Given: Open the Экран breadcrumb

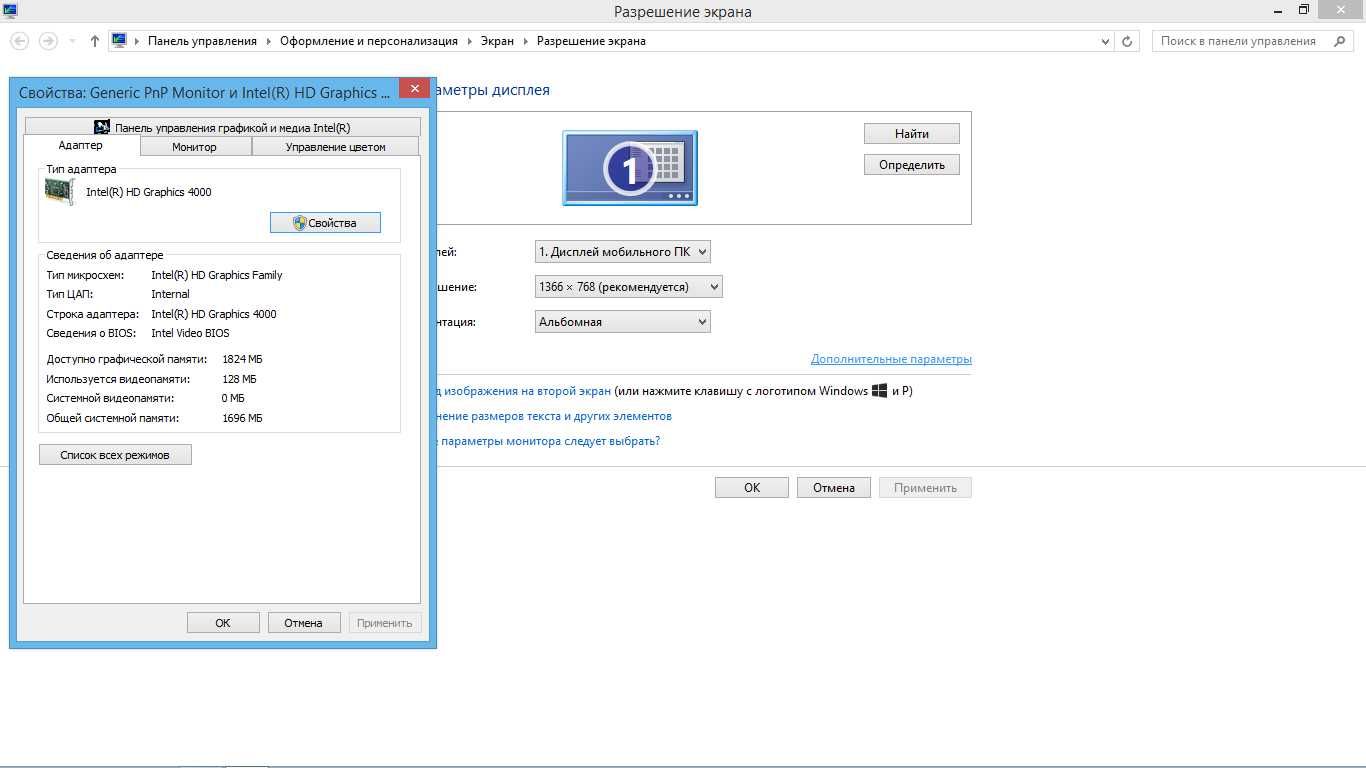Looking at the screenshot, I should tap(497, 41).
